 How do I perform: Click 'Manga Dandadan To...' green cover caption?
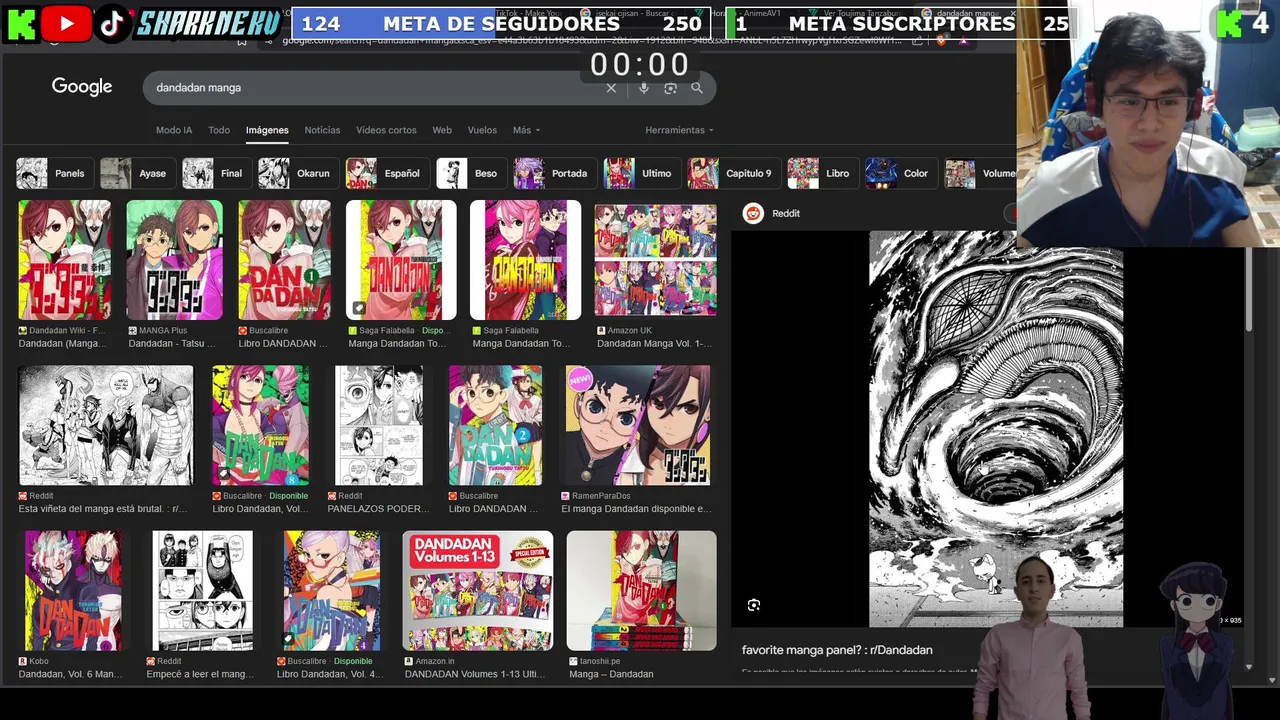tap(397, 343)
